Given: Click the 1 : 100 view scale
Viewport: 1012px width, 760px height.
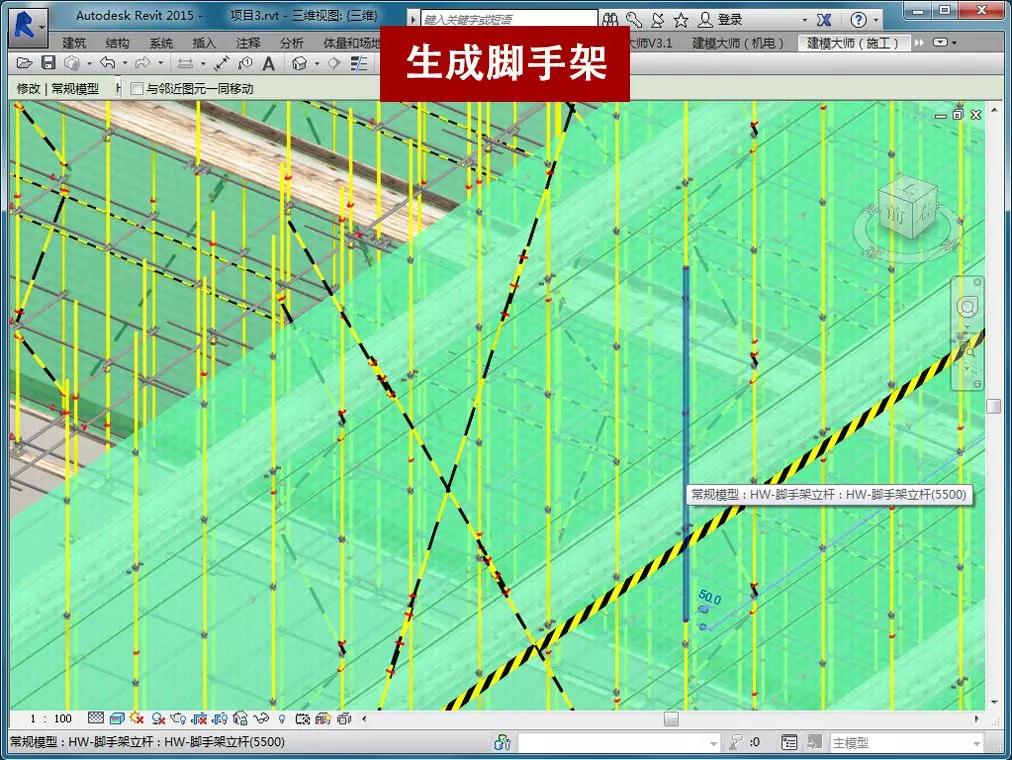Looking at the screenshot, I should click(x=51, y=718).
